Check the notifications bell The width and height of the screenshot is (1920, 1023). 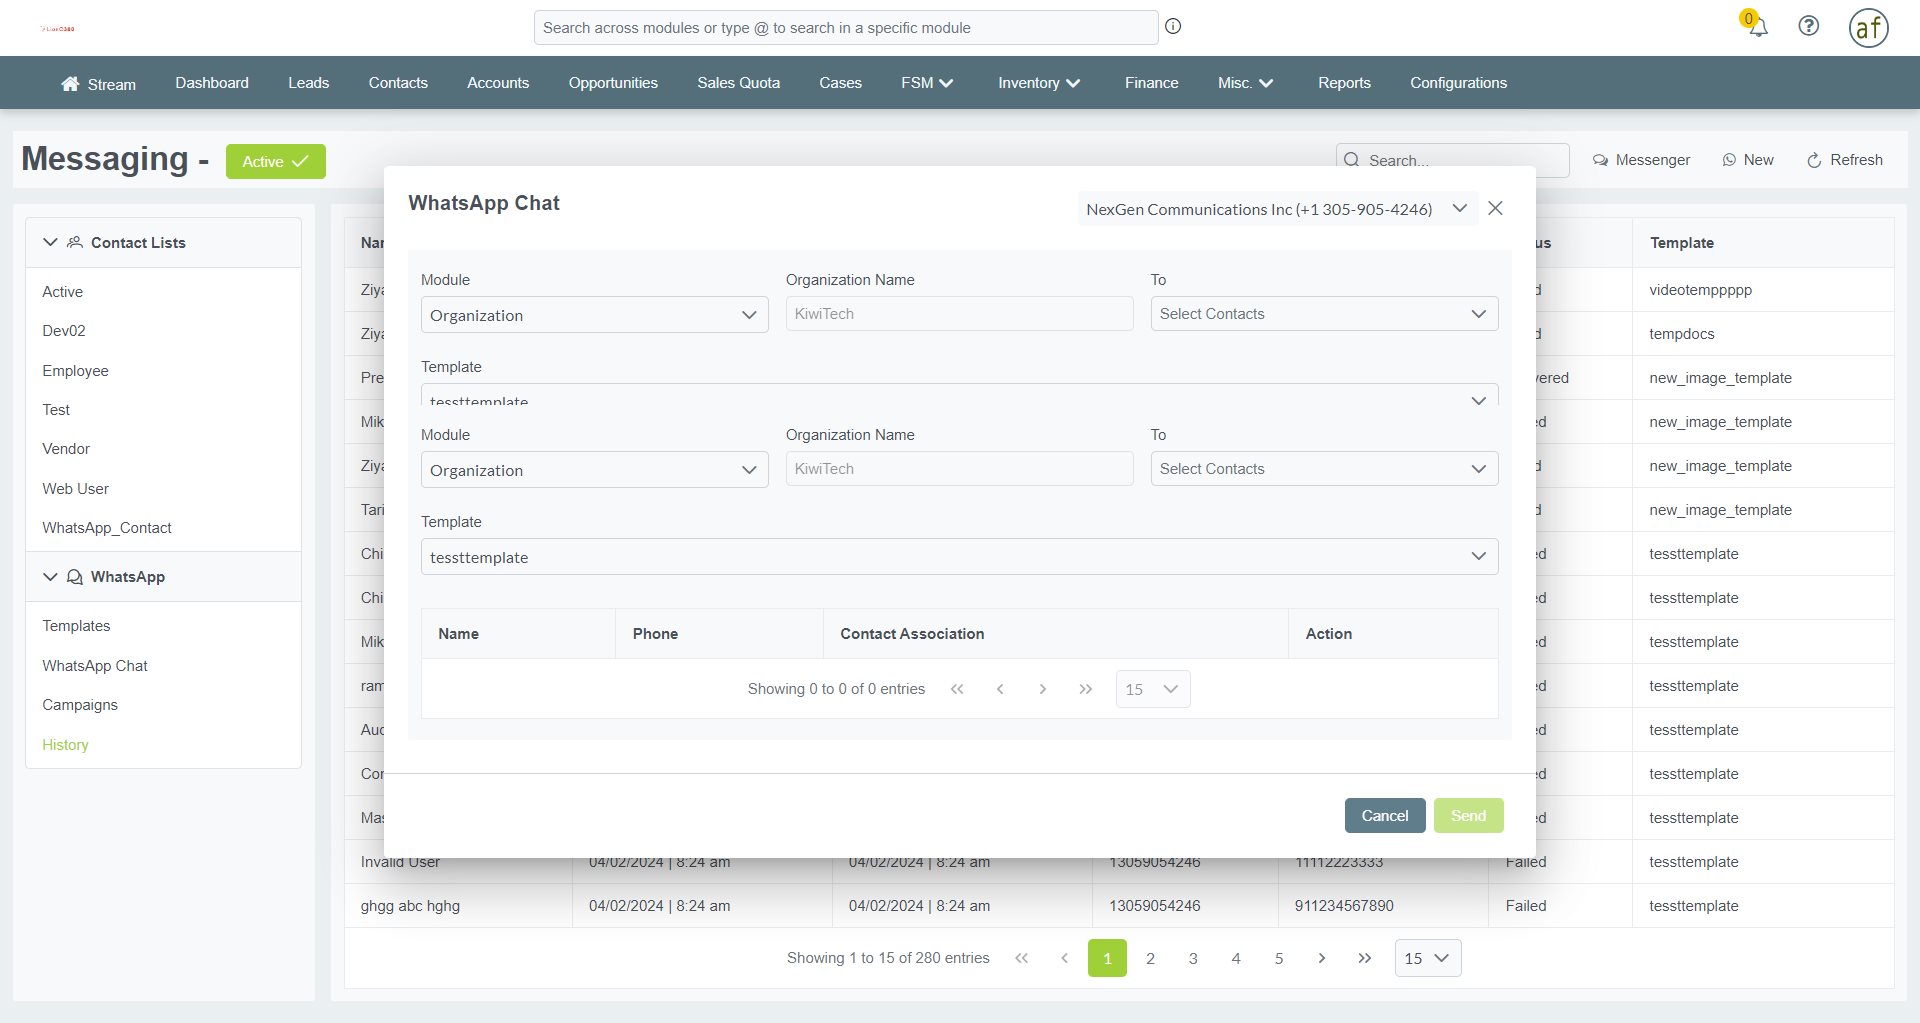coord(1756,26)
